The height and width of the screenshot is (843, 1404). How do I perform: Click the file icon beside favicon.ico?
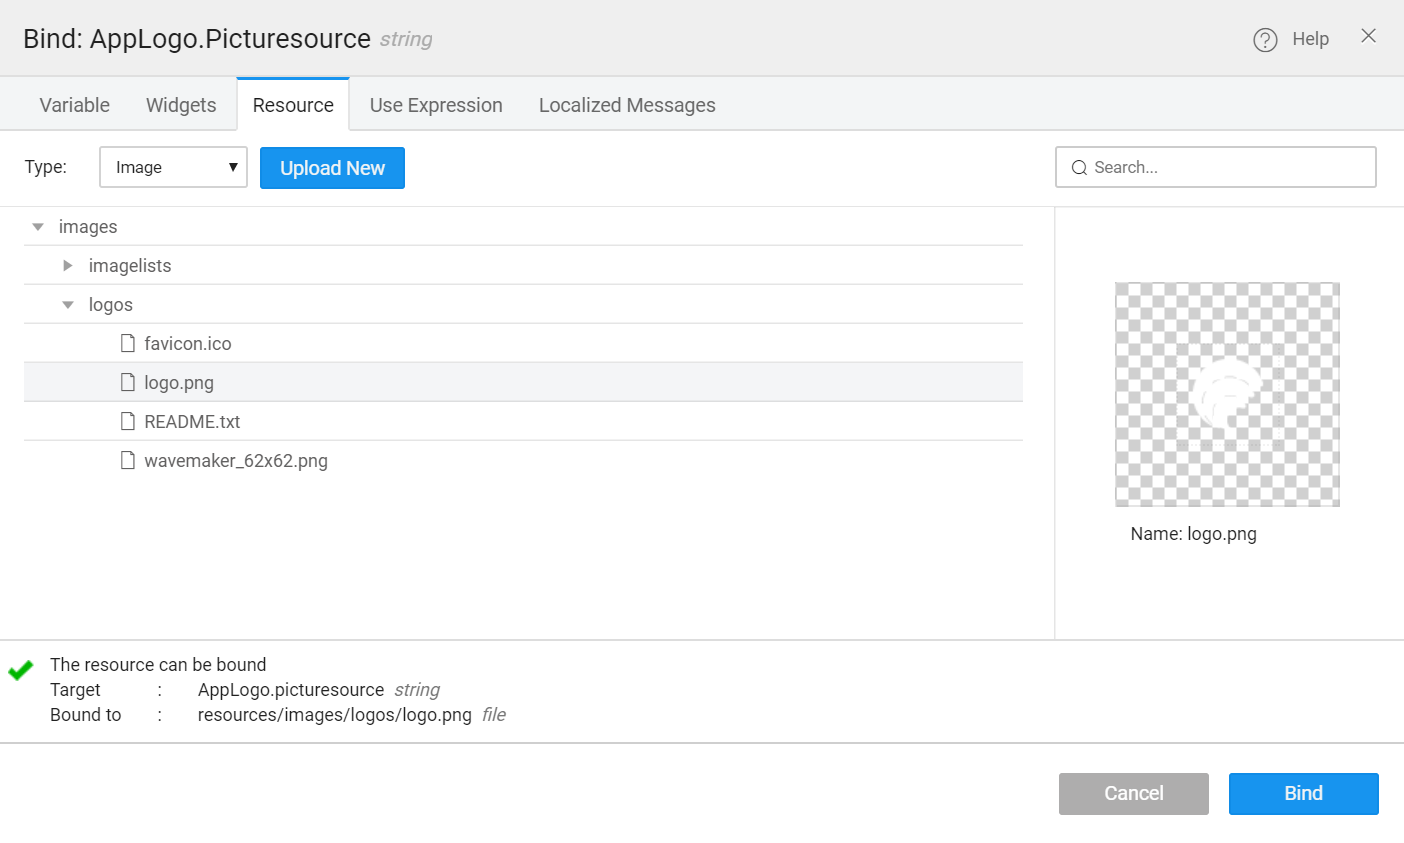click(x=128, y=342)
